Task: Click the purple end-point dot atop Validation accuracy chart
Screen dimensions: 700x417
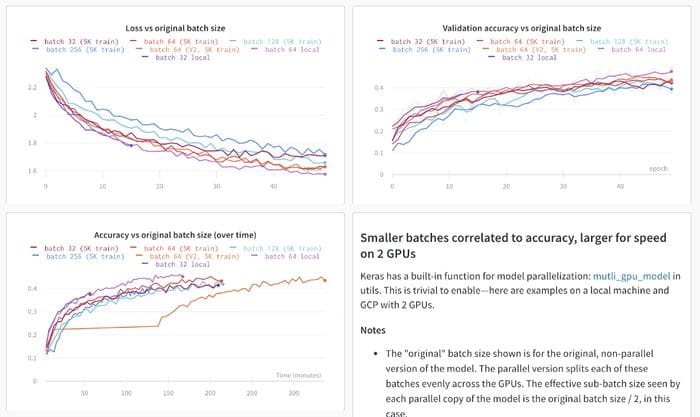Action: (671, 71)
